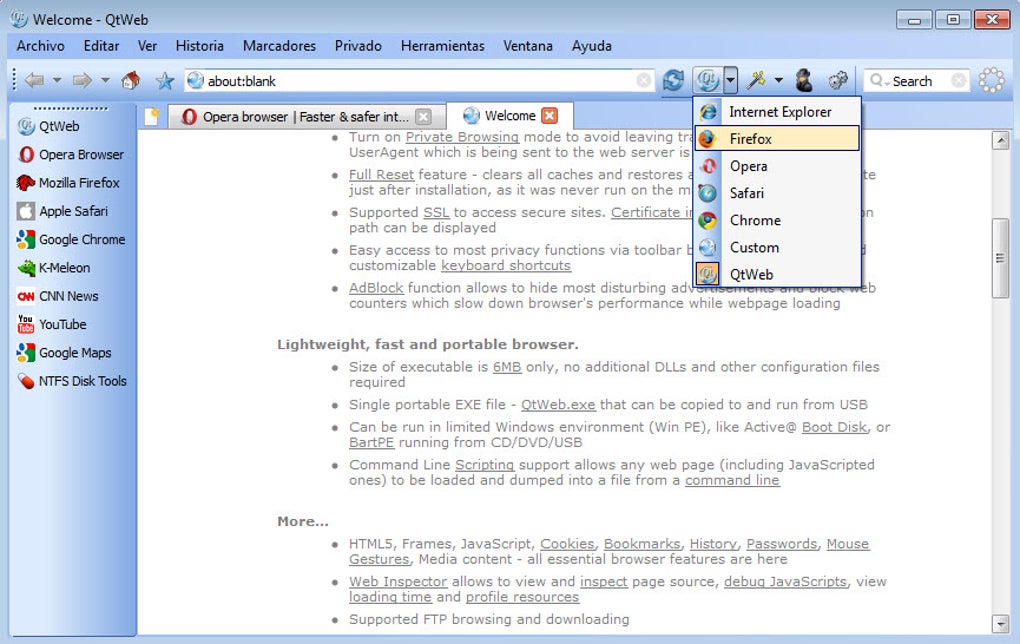Click the QtWeb user agent toolbar button

click(x=707, y=81)
